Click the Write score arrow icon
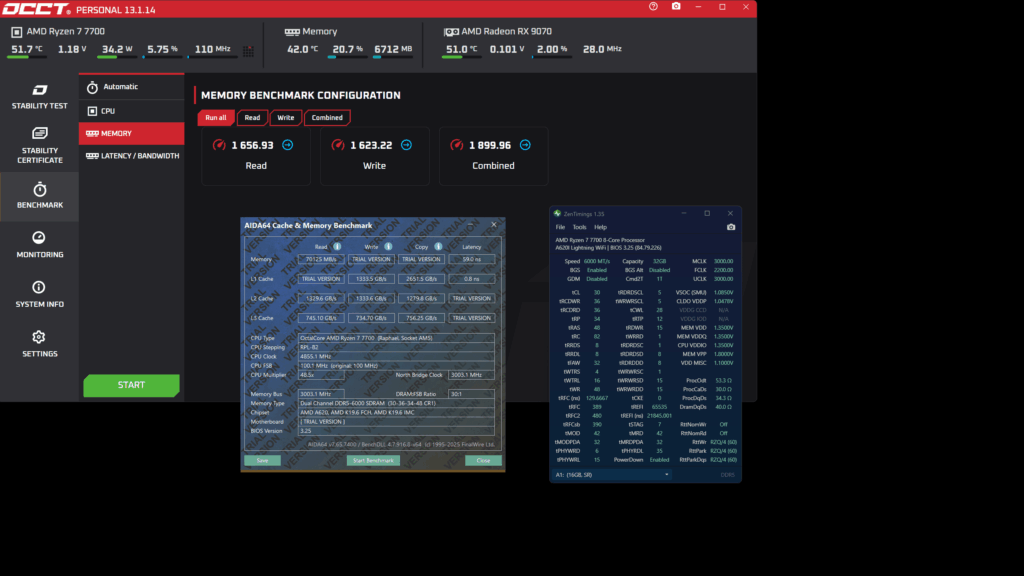 pyautogui.click(x=406, y=145)
